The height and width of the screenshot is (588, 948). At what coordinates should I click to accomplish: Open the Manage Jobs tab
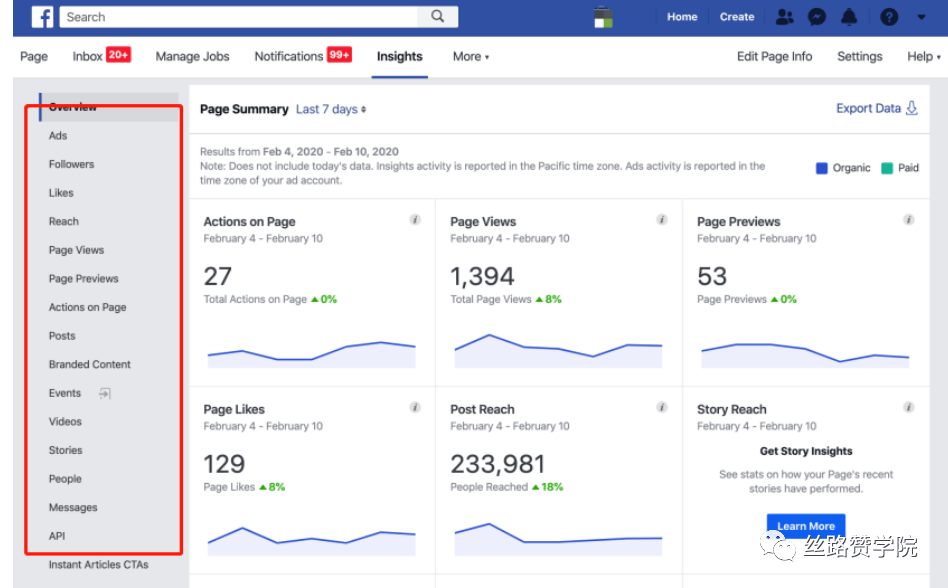(x=192, y=56)
